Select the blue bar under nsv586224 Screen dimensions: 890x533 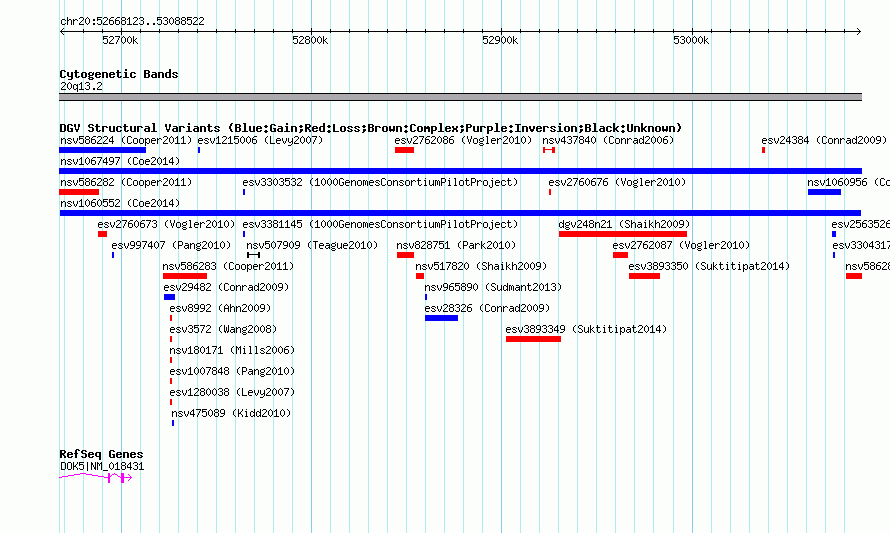pos(103,150)
